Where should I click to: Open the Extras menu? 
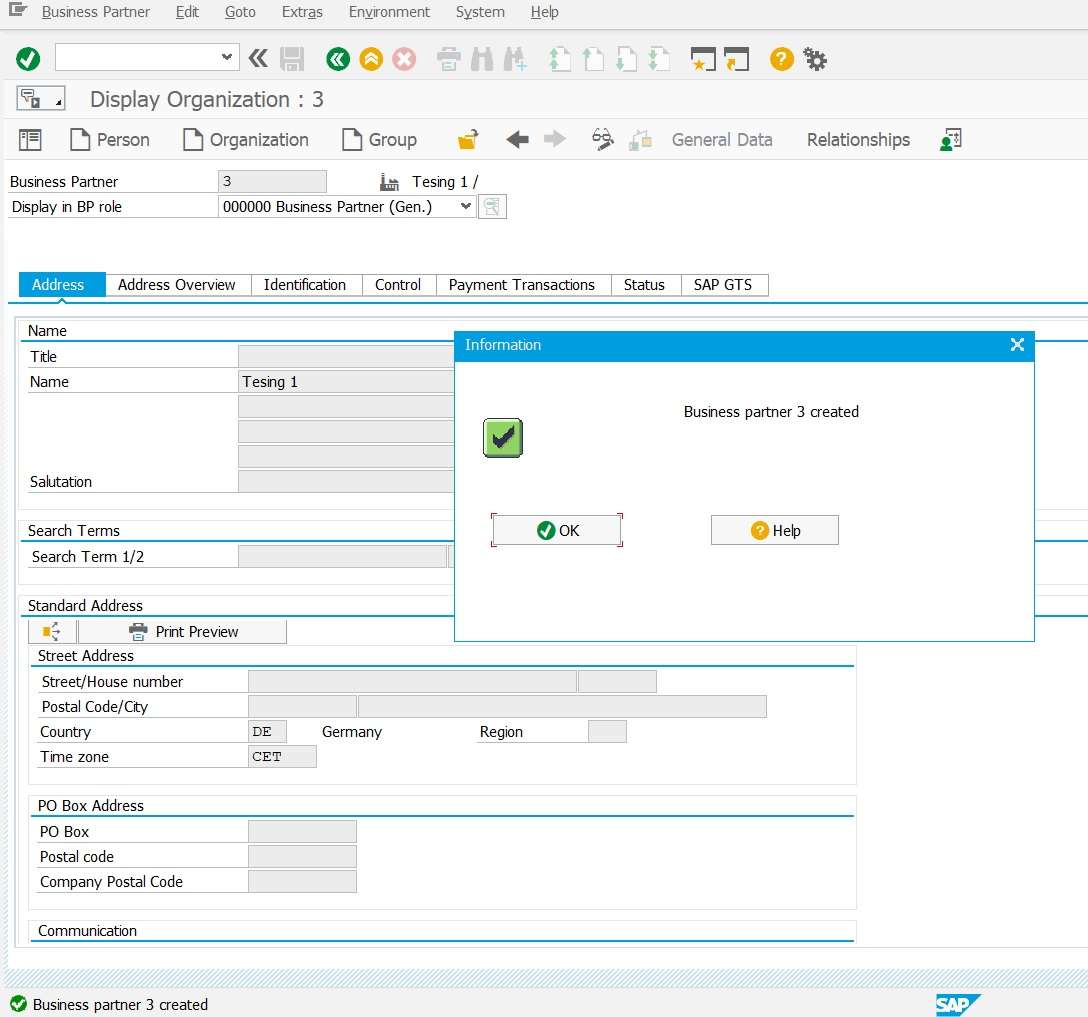click(x=302, y=12)
